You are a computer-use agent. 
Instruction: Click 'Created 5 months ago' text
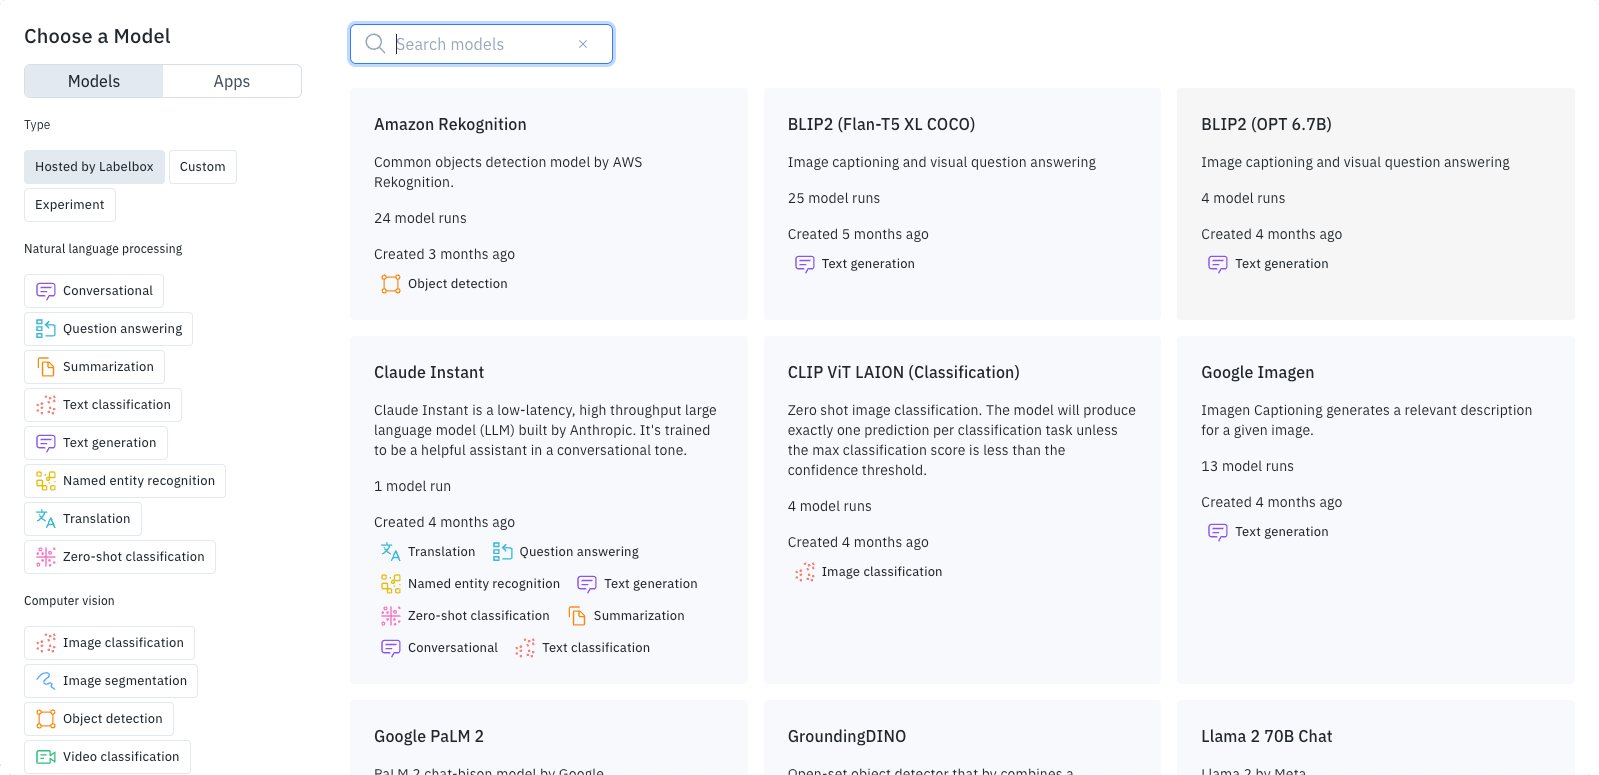pos(858,234)
